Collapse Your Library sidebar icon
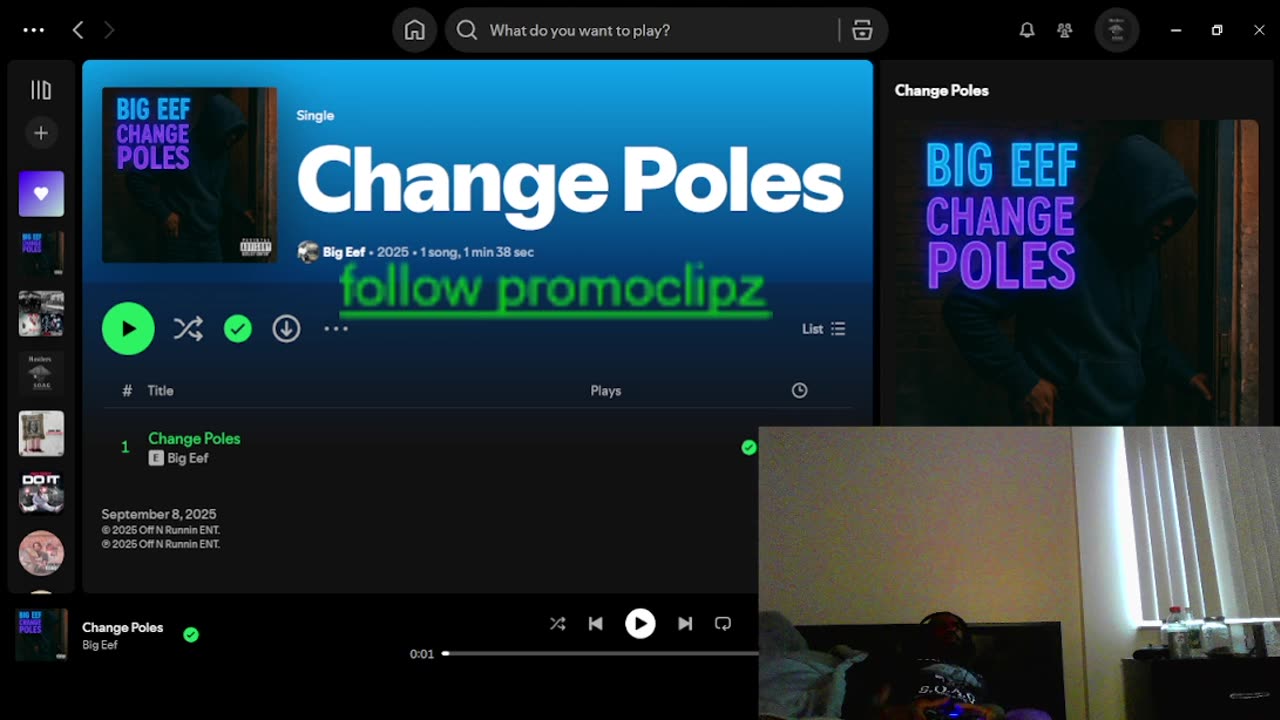 (41, 90)
